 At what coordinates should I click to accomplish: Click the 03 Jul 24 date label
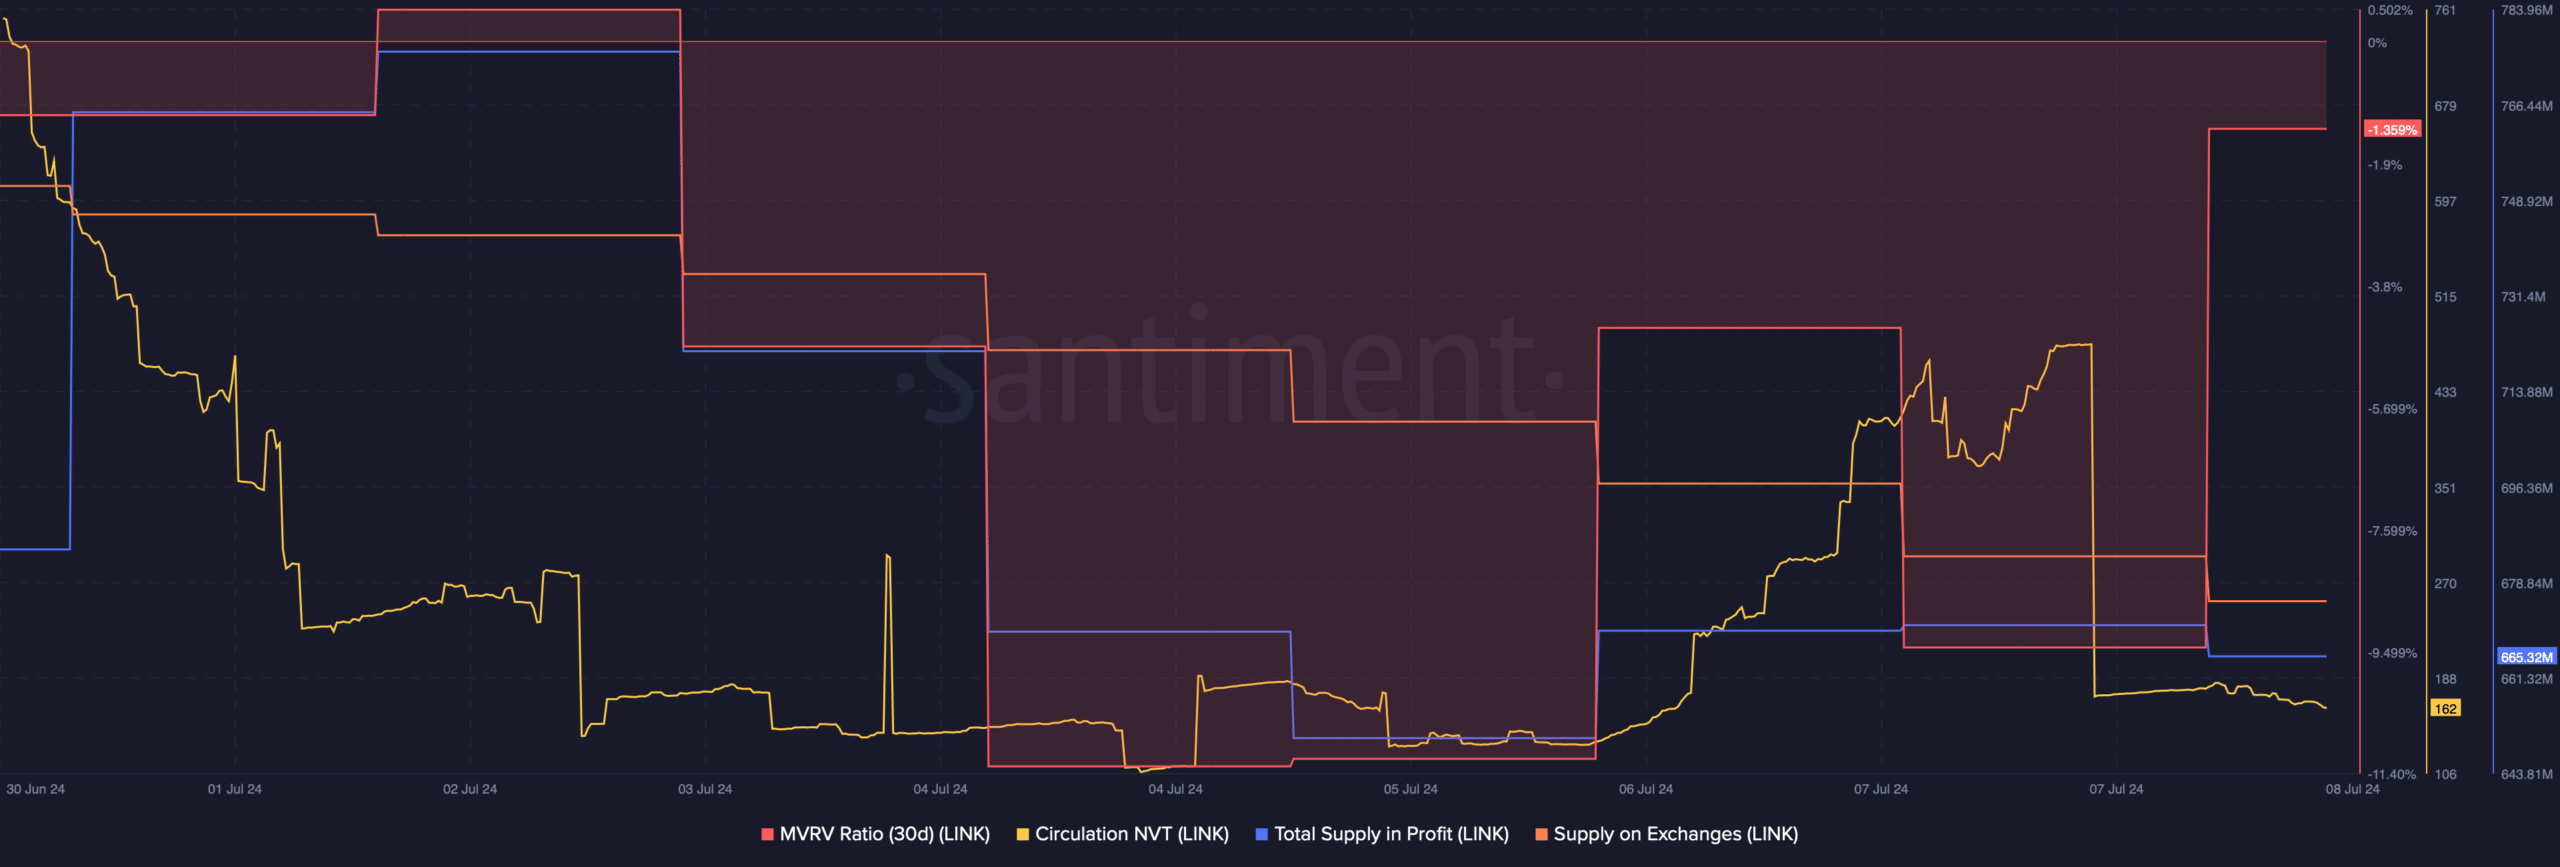tap(705, 789)
